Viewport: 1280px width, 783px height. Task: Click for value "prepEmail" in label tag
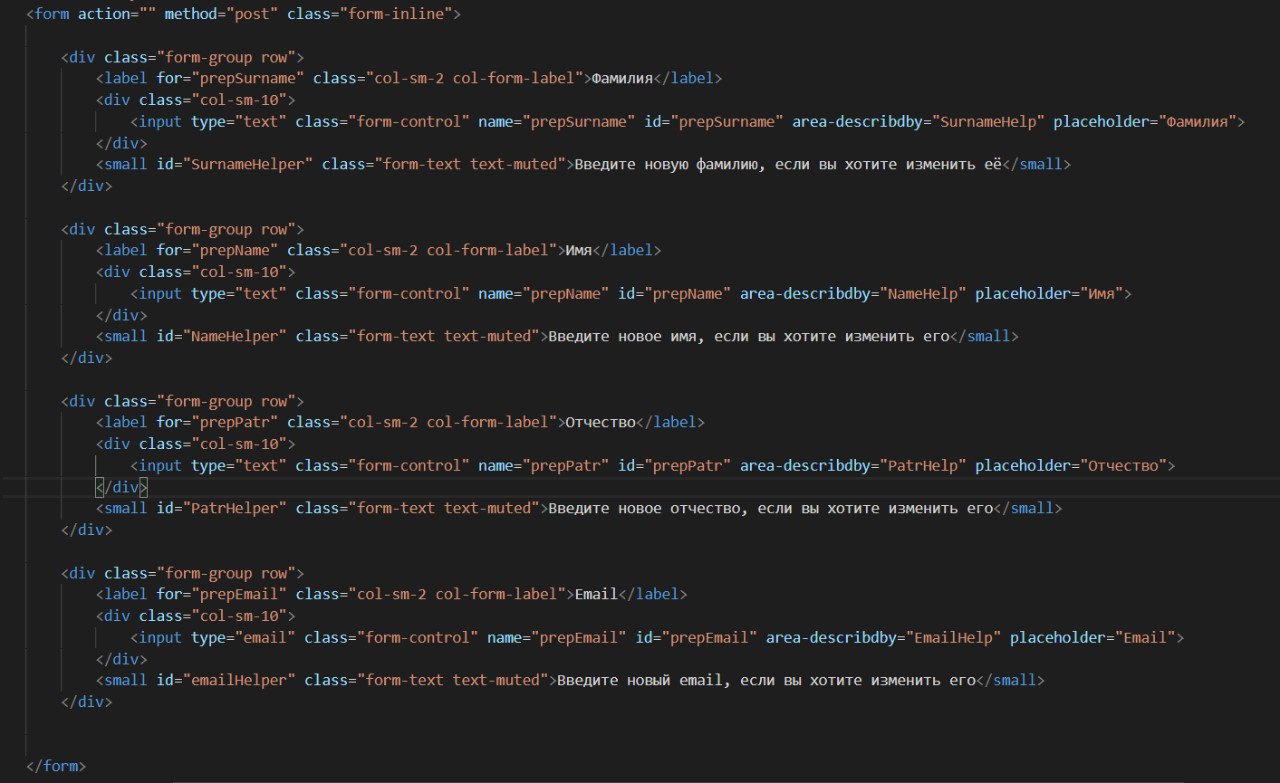point(239,594)
